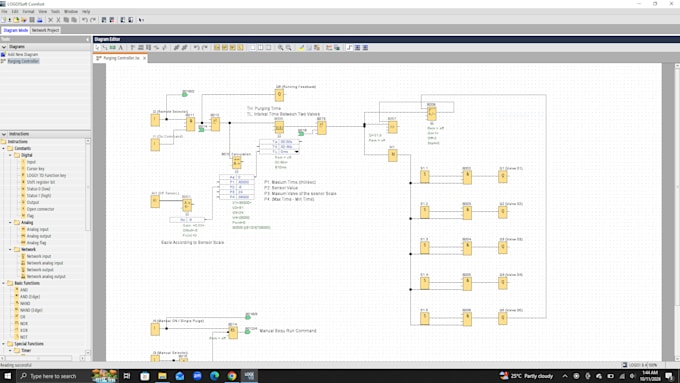Select the S1.1 shift register bit block
This screenshot has height=383, width=680.
click(x=425, y=176)
